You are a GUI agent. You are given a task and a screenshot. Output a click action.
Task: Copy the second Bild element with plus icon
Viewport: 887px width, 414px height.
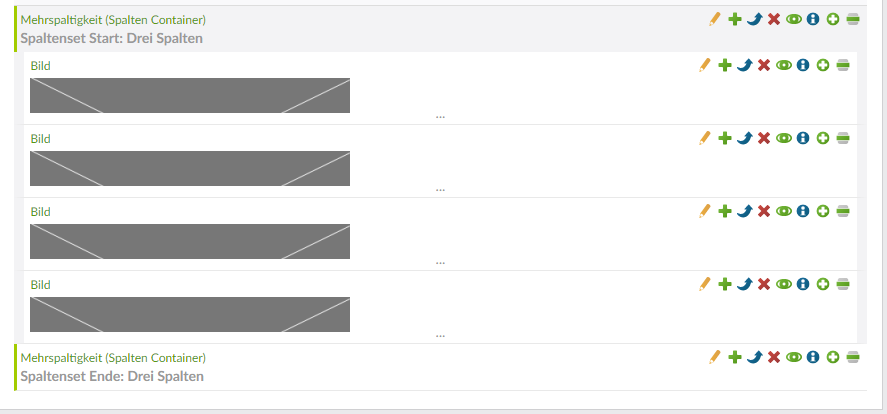(x=725, y=138)
